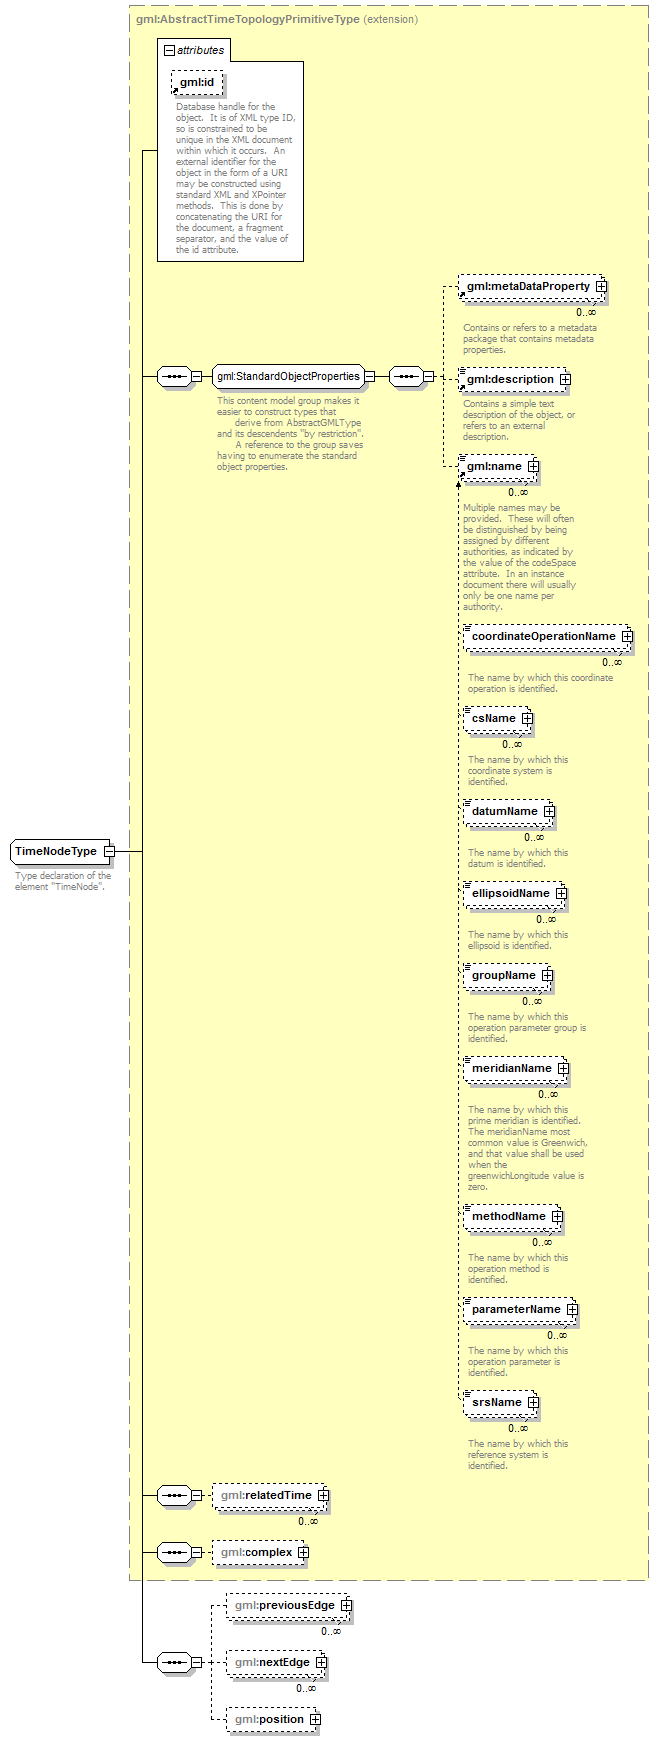Click 'name by which this datum' note

(x=518, y=858)
